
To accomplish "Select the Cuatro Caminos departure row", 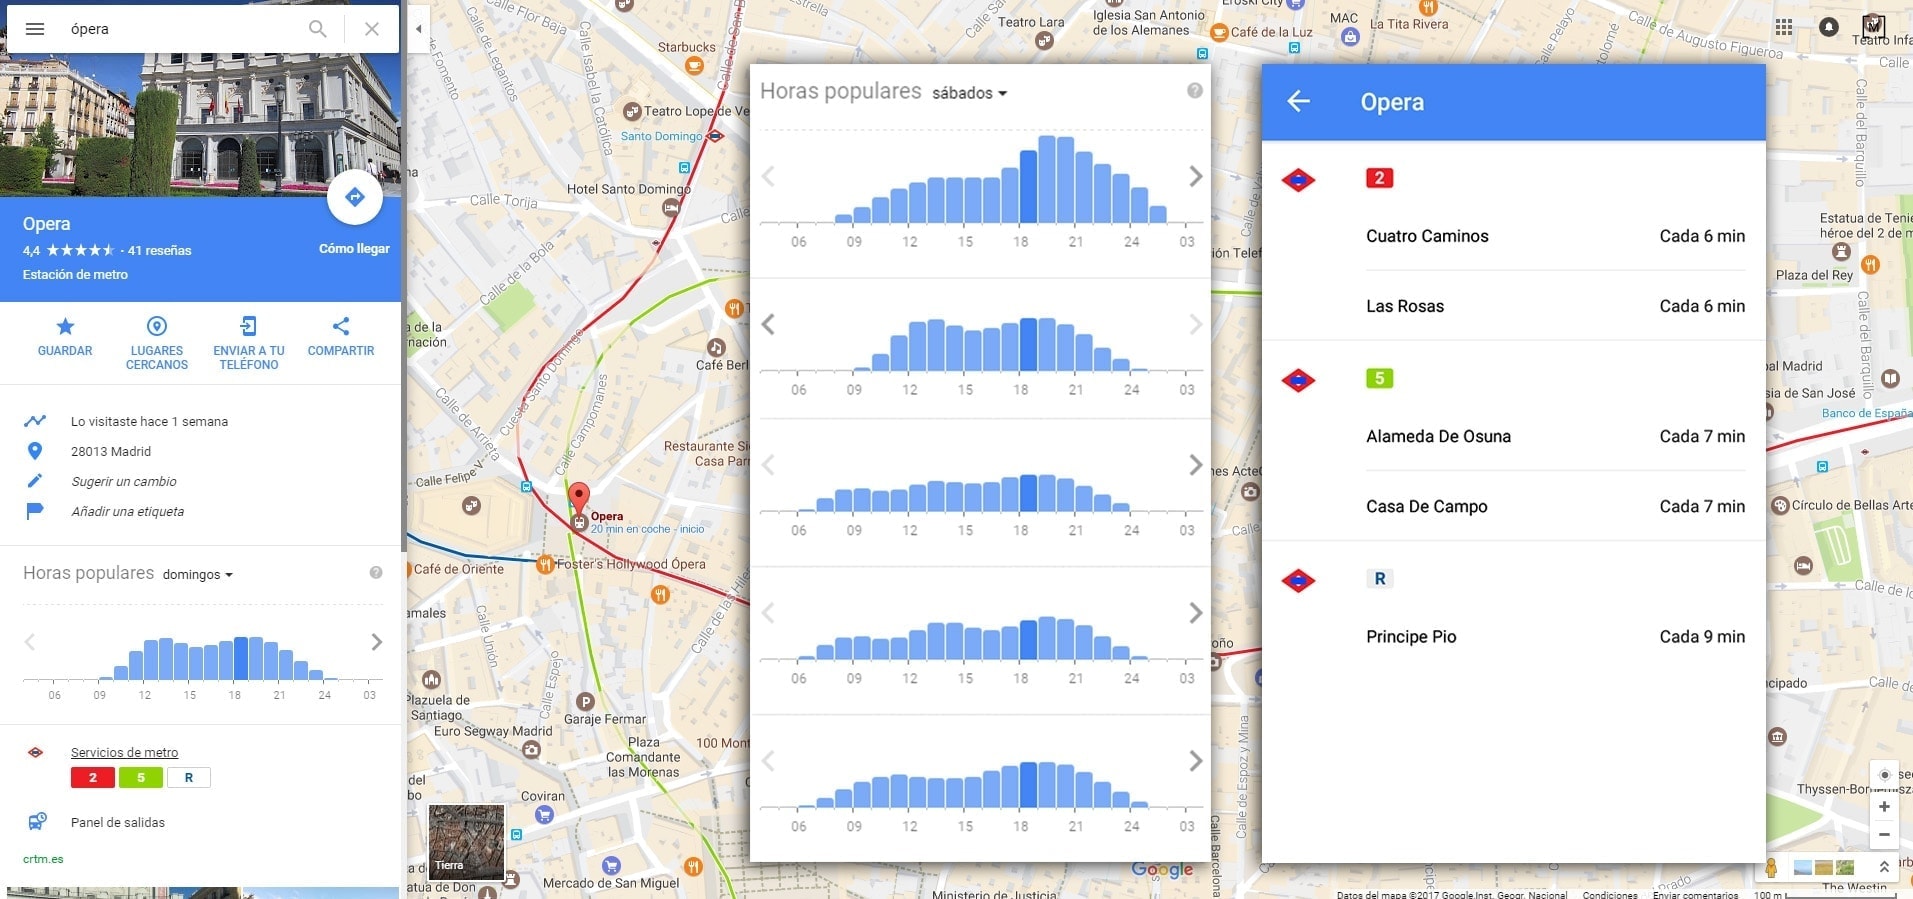I will (x=1555, y=236).
